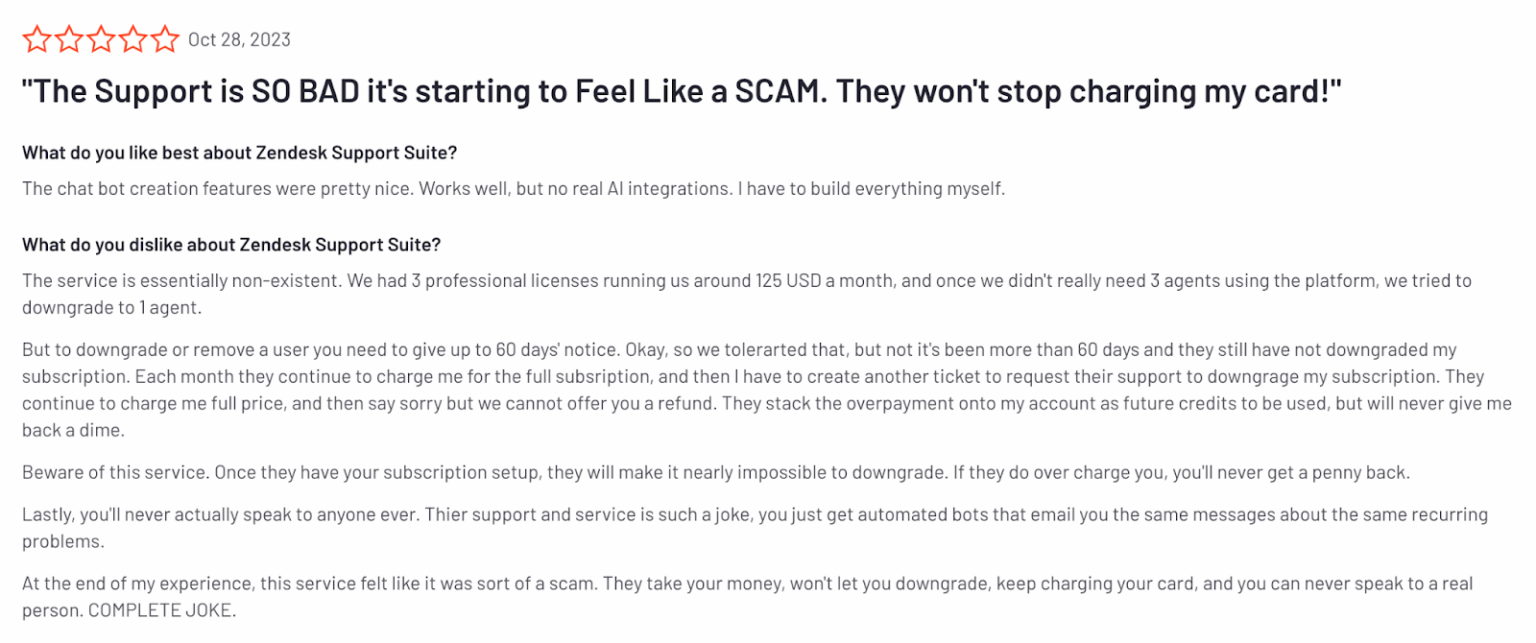
Task: Select the third rating star
Action: (x=101, y=39)
